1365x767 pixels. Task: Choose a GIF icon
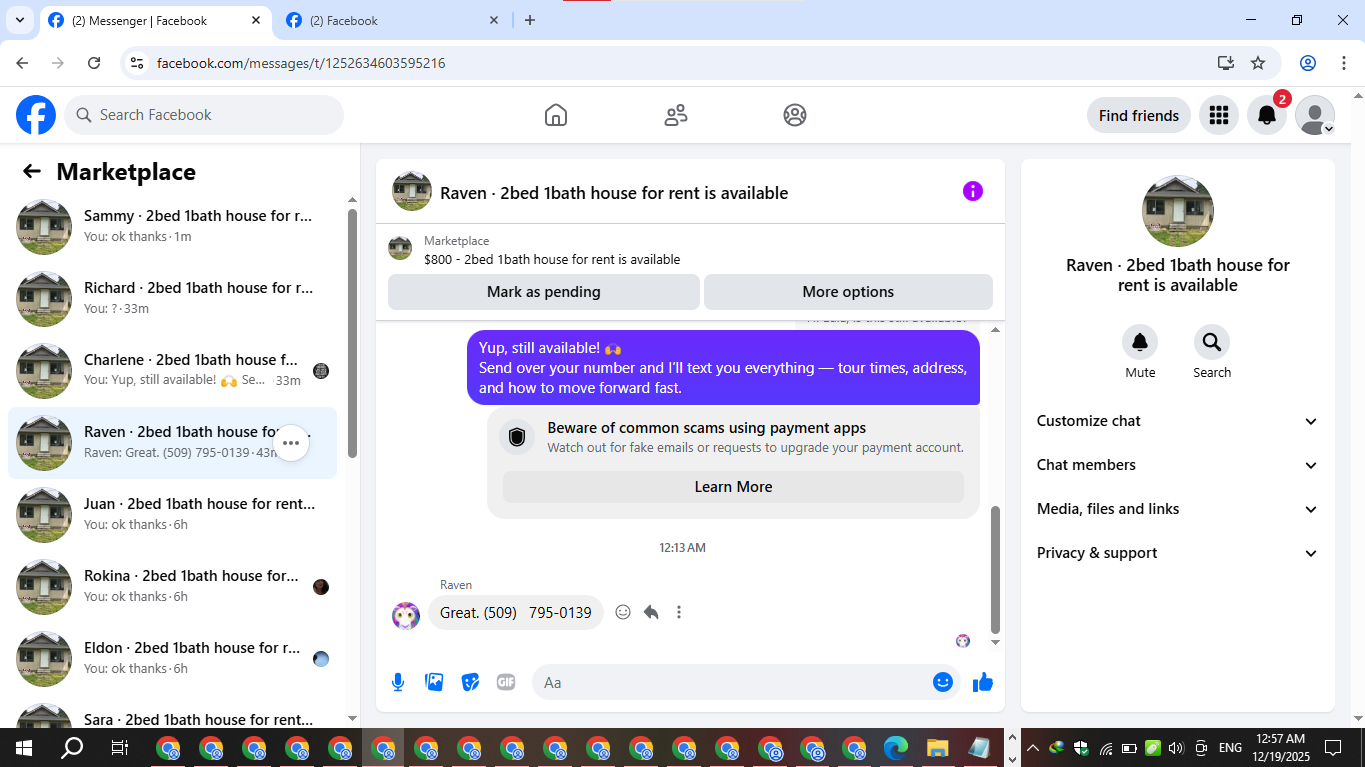click(506, 682)
